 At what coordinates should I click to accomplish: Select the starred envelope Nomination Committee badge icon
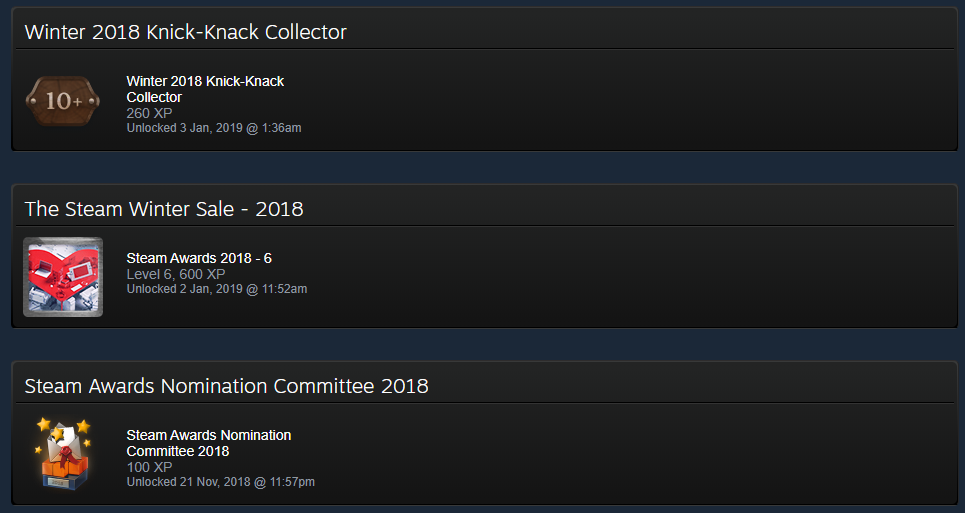coord(63,454)
